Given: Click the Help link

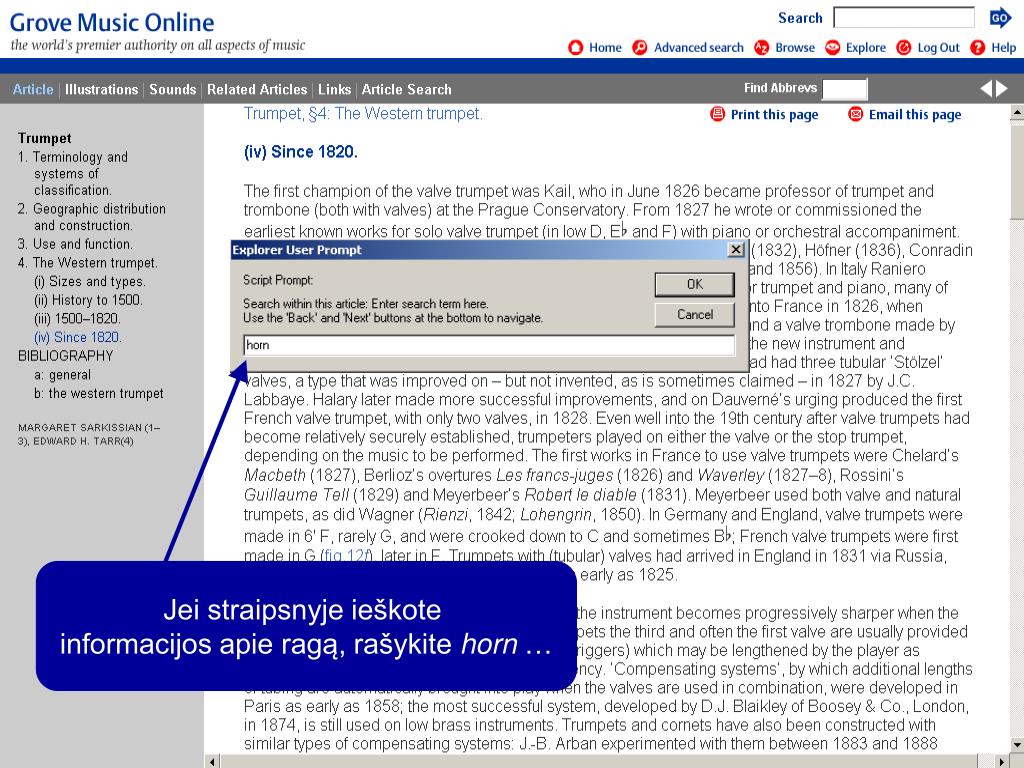Looking at the screenshot, I should click(1003, 48).
